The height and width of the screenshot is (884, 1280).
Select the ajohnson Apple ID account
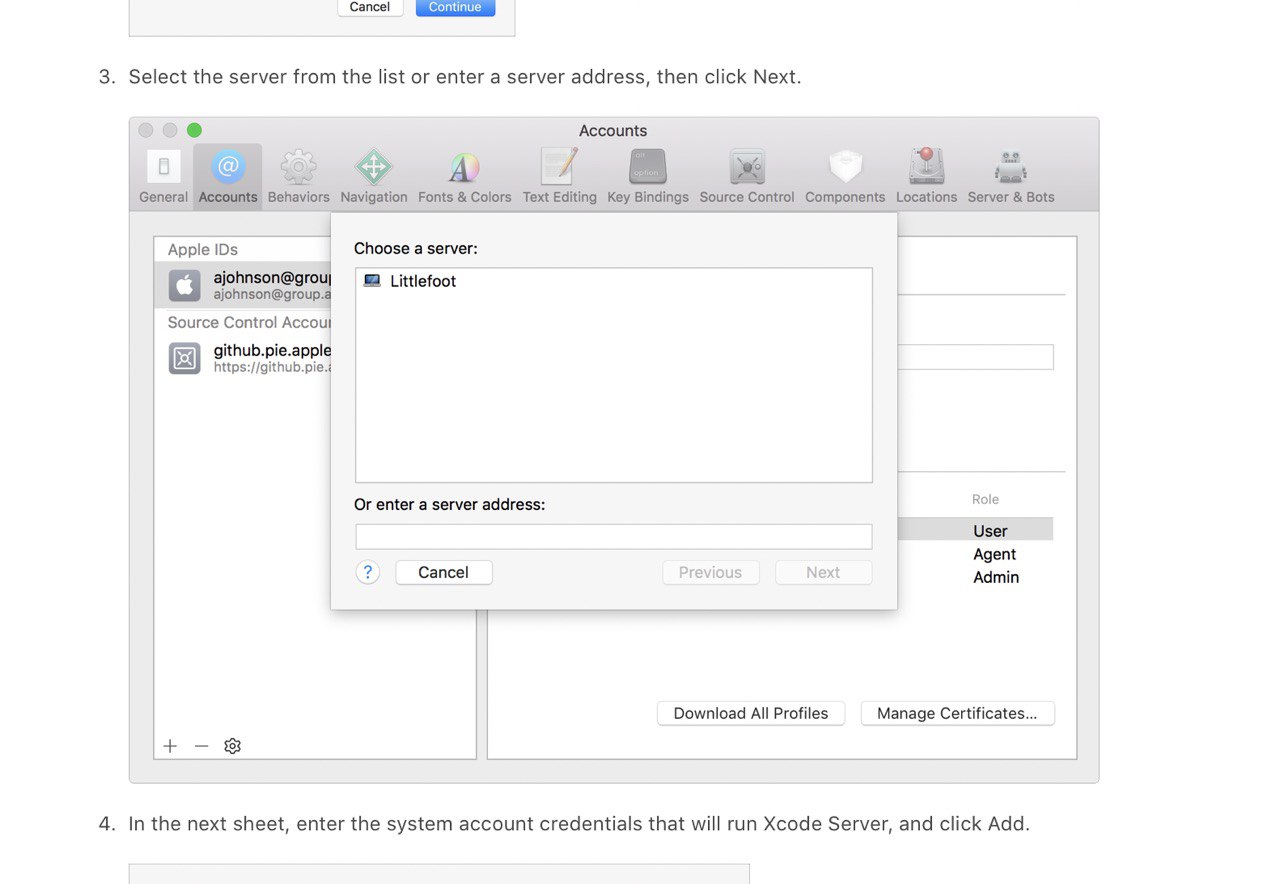pos(243,285)
